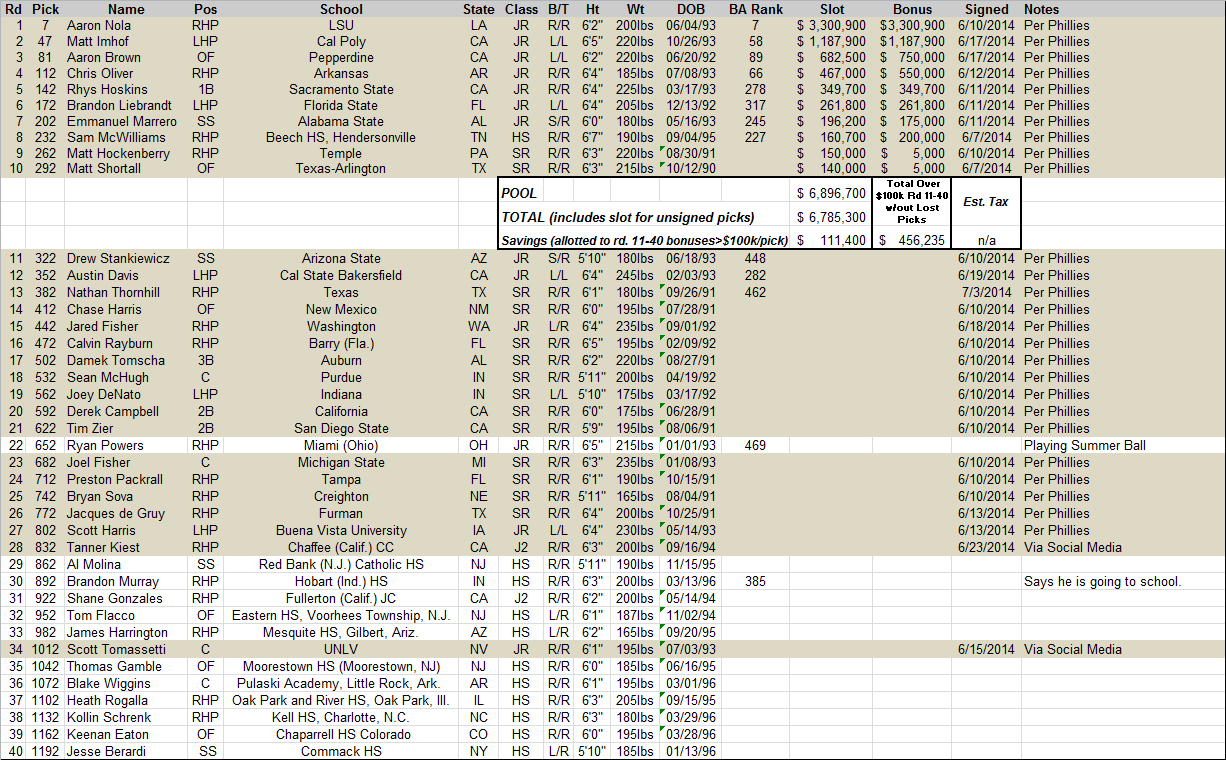Click the POOL label cell
The width and height of the screenshot is (1226, 760).
(520, 193)
